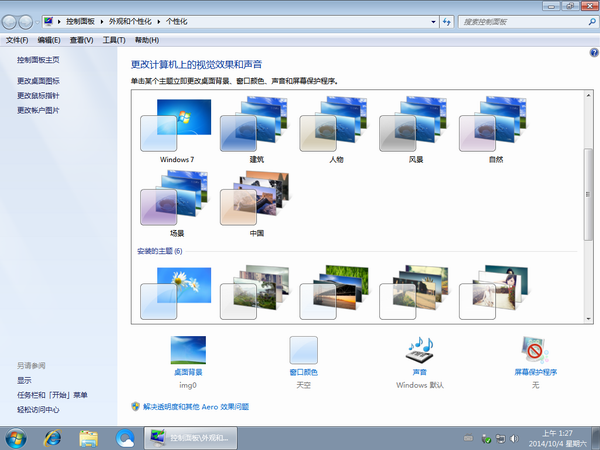
Task: Click the shield icon beside Aero troubleshooting
Action: tap(135, 406)
